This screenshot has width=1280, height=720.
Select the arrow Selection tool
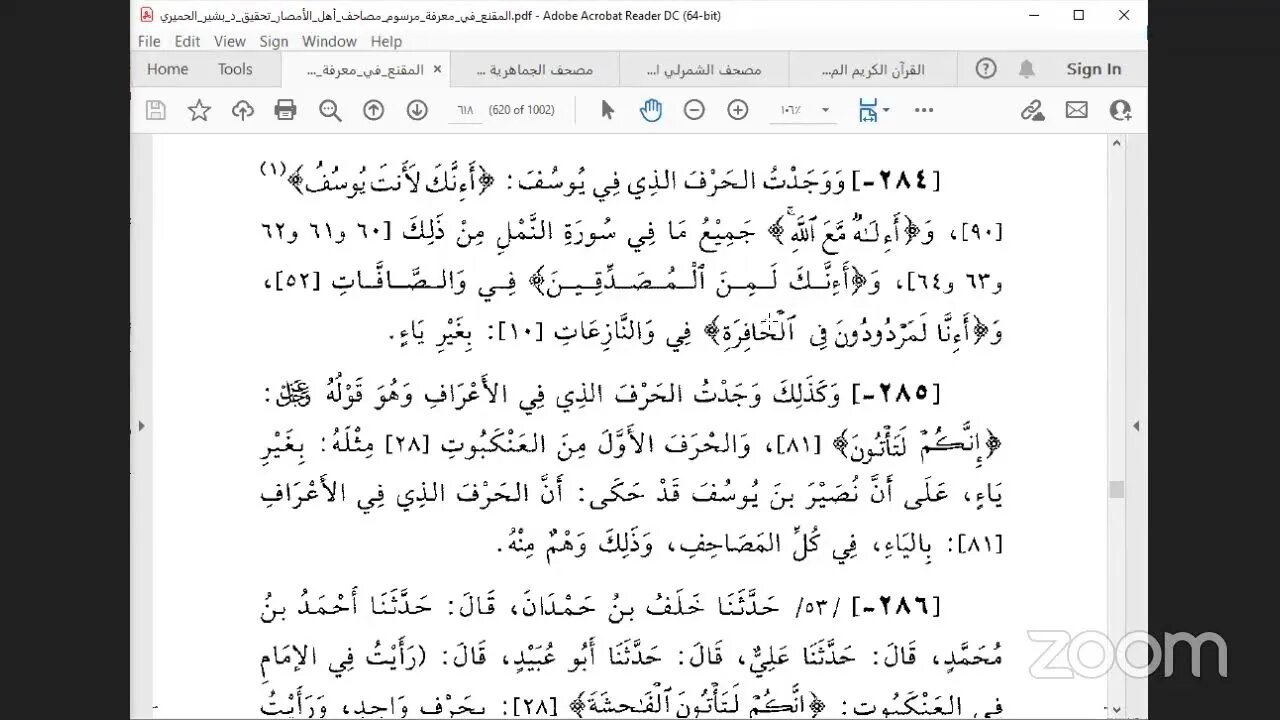(x=607, y=110)
